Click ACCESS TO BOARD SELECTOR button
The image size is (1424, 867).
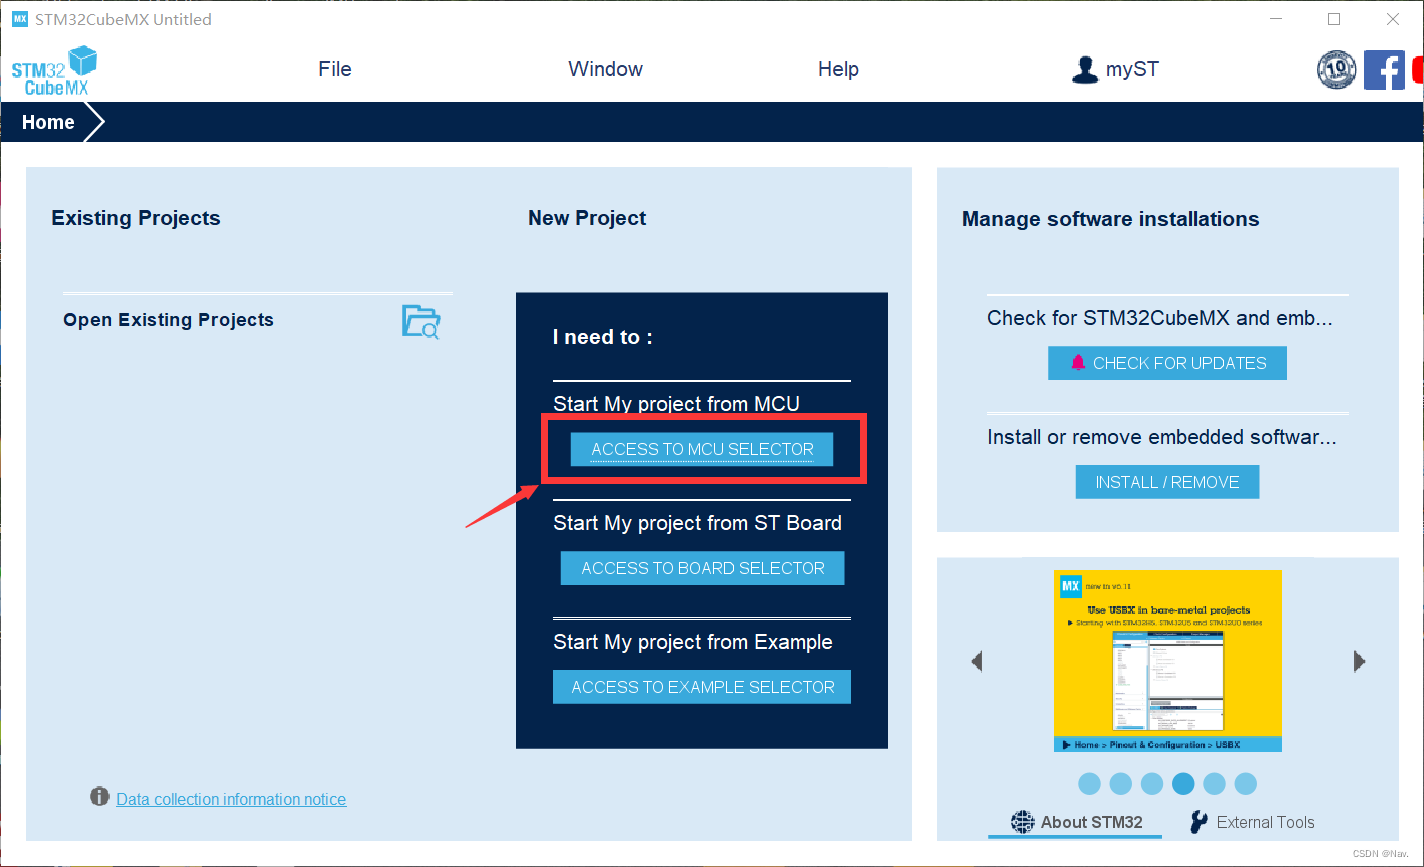point(702,568)
